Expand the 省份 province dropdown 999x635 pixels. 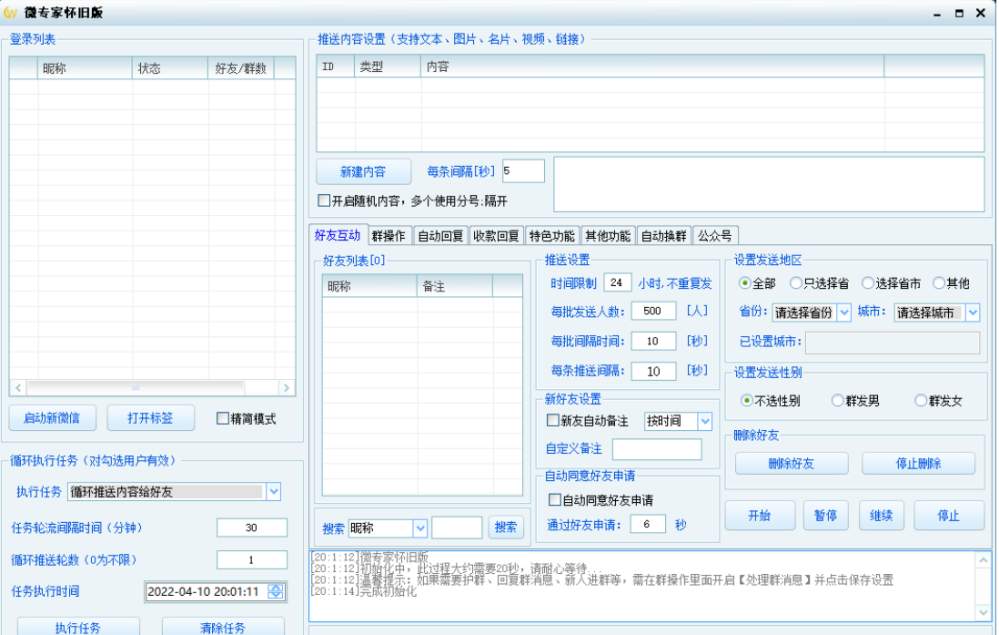click(844, 312)
